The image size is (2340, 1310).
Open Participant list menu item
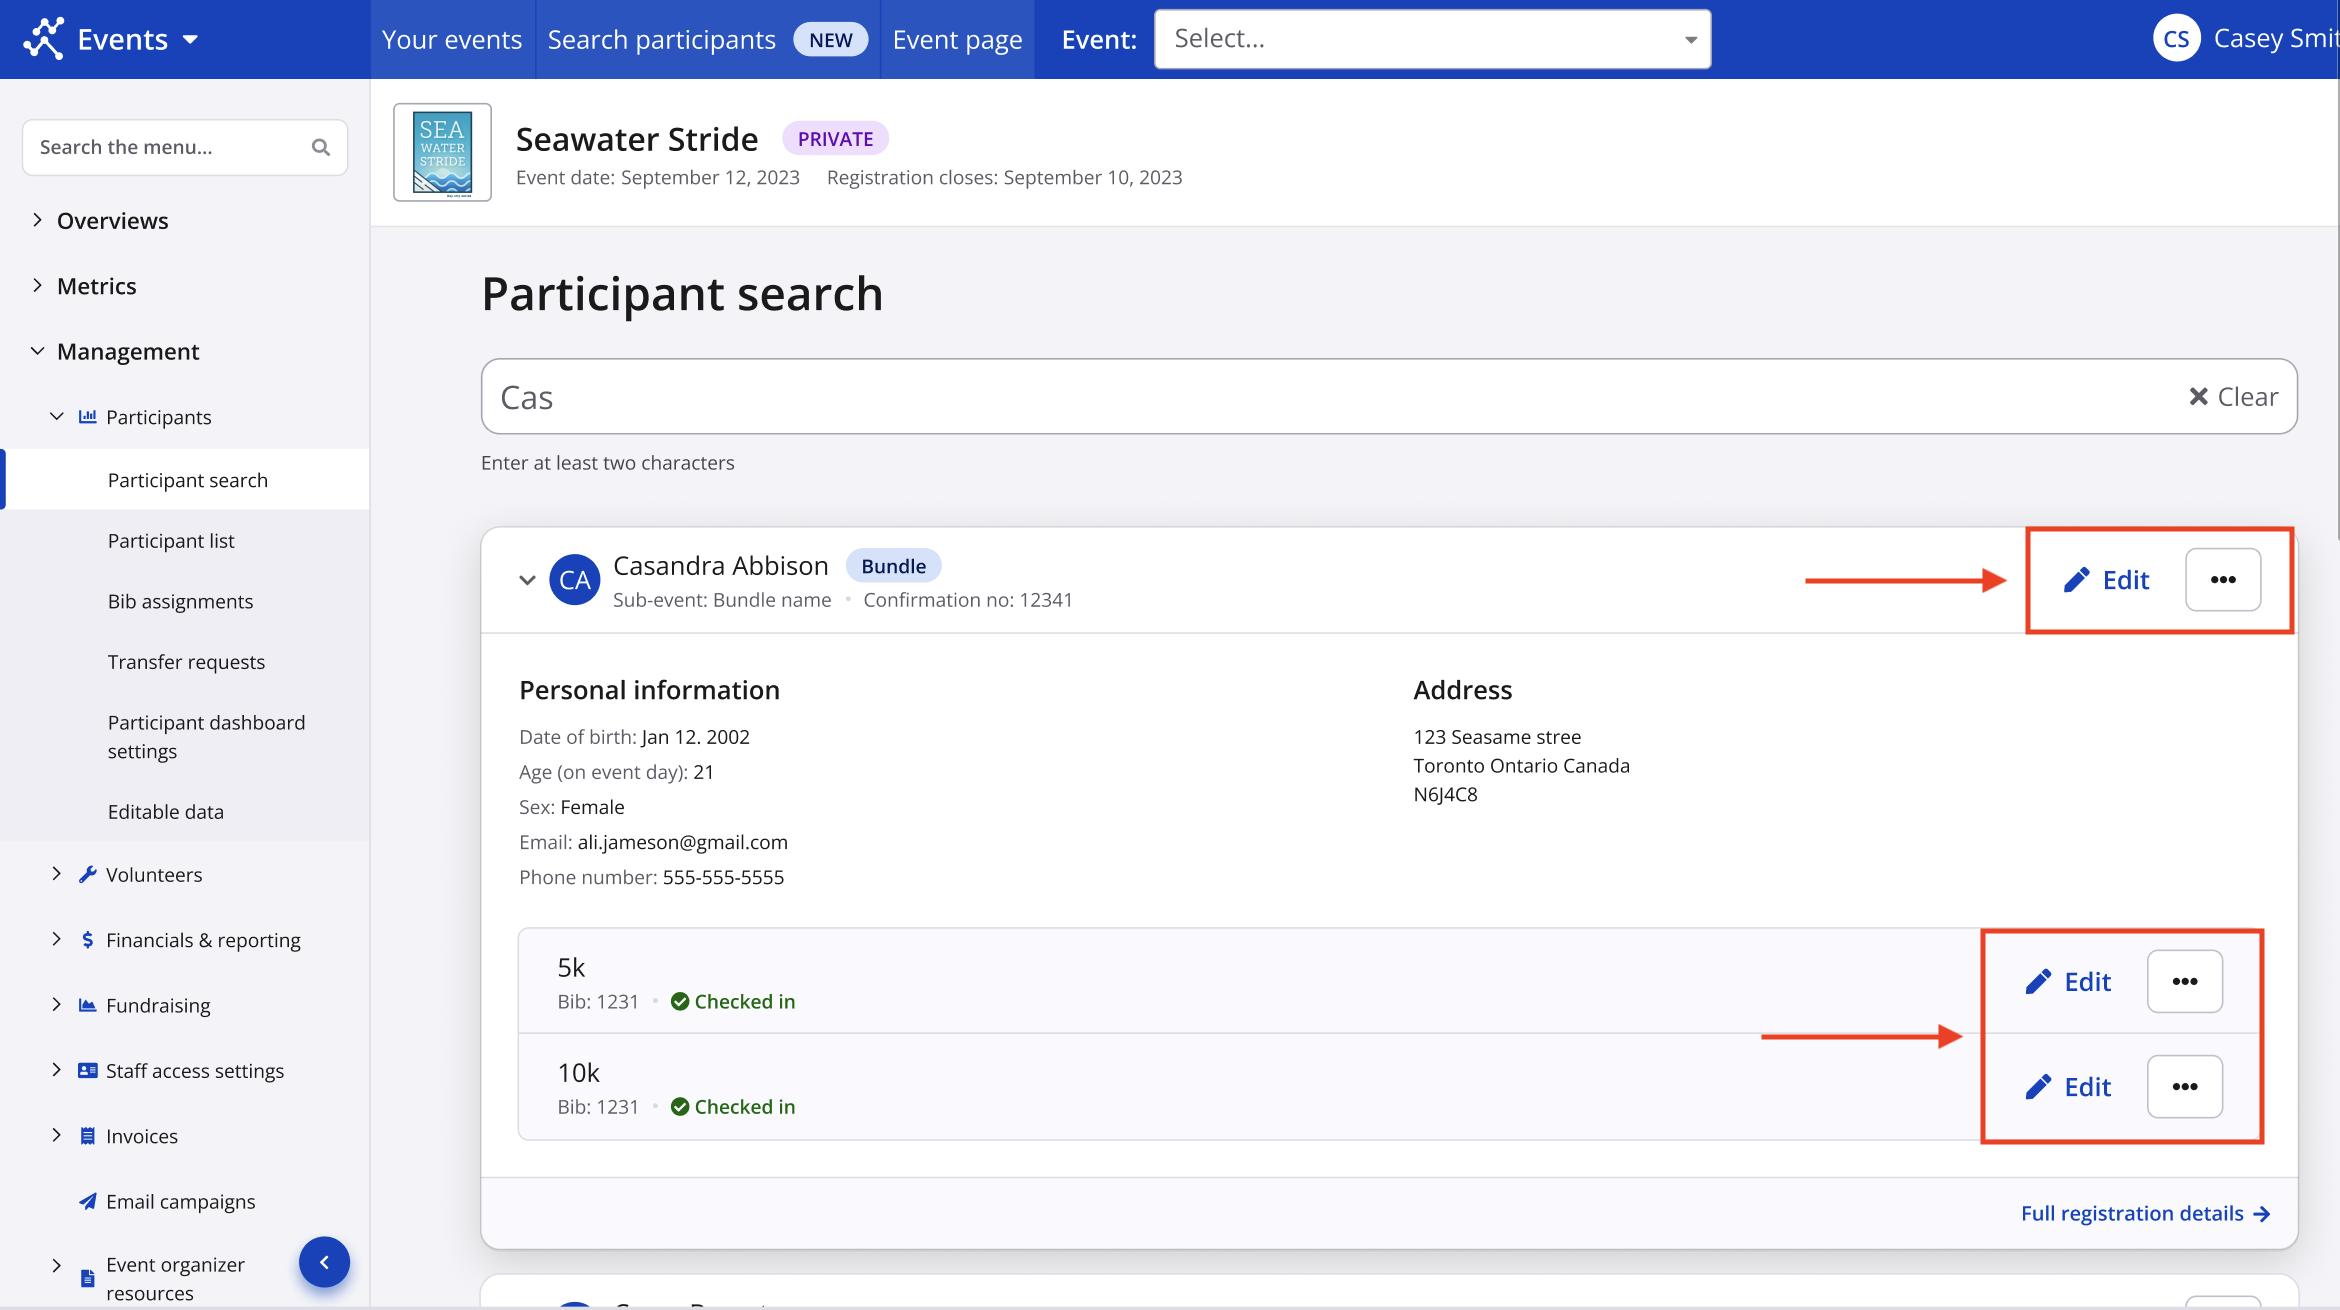click(171, 541)
